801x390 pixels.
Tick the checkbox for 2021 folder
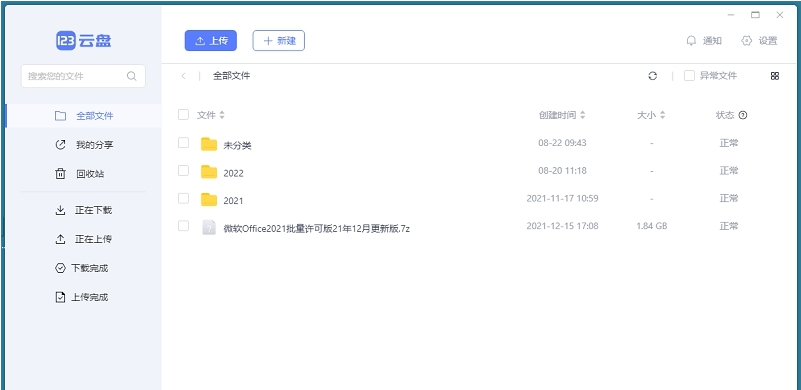[183, 198]
